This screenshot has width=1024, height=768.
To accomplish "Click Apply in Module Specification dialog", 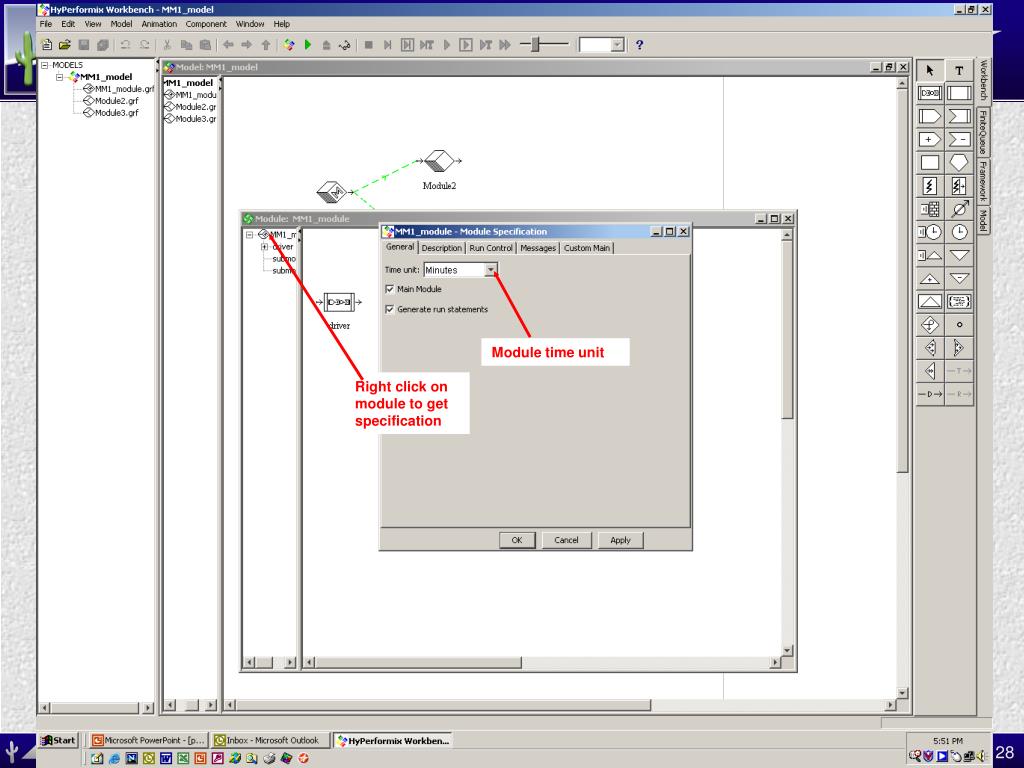I will (x=620, y=540).
